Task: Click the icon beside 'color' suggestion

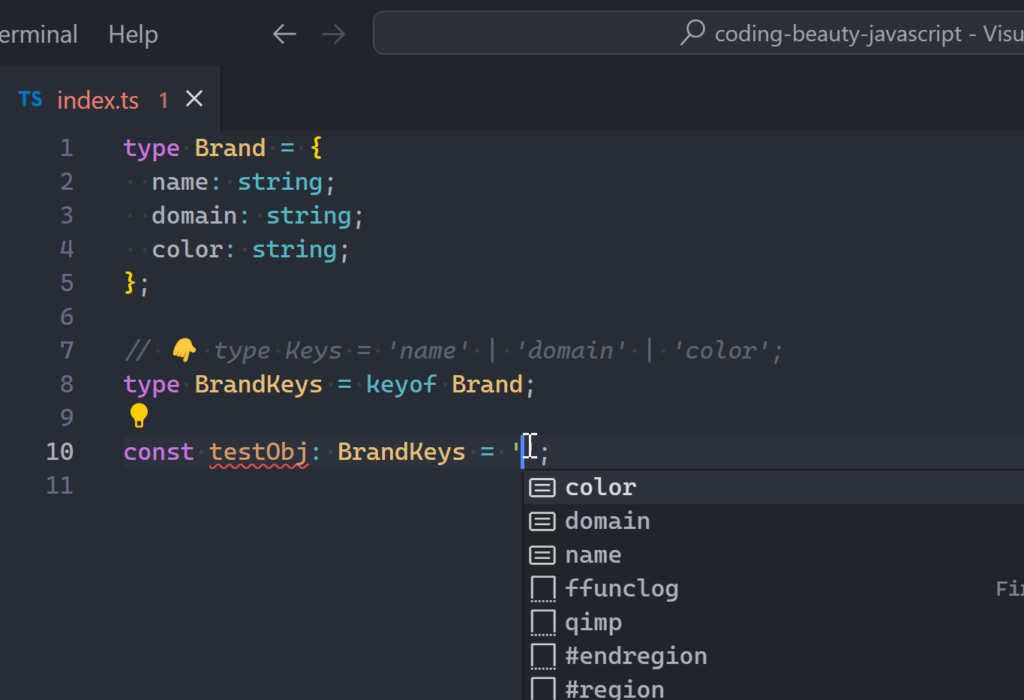Action: pyautogui.click(x=542, y=488)
